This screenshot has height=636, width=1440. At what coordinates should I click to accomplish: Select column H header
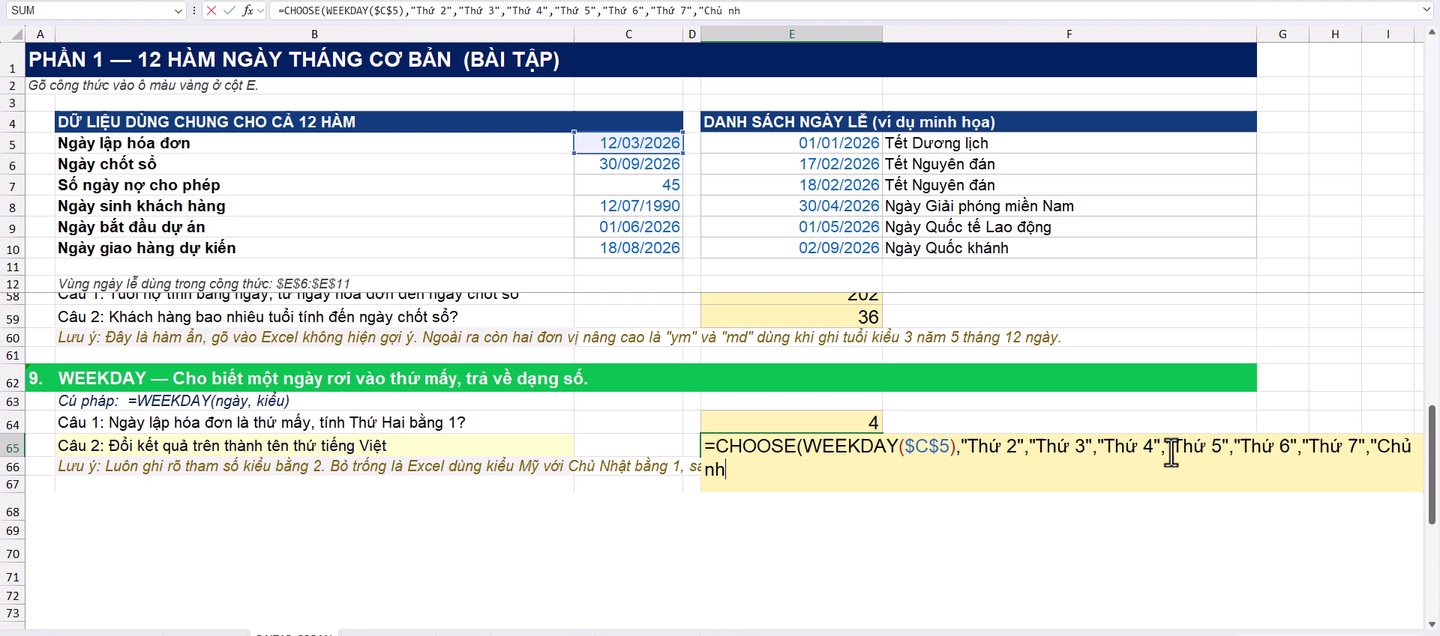coord(1336,34)
